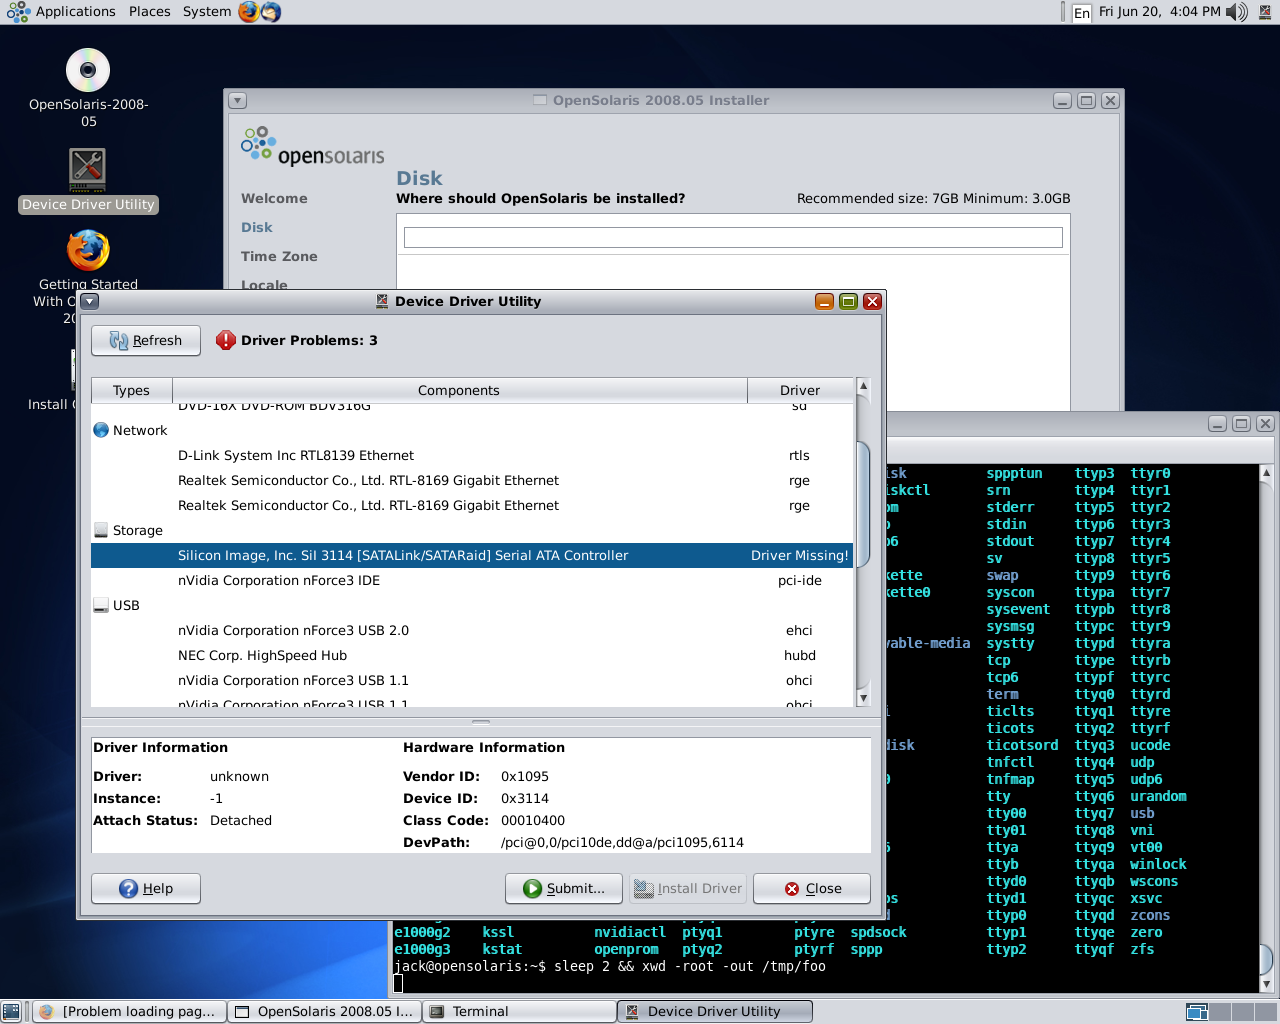Click the USB category icon

click(100, 605)
